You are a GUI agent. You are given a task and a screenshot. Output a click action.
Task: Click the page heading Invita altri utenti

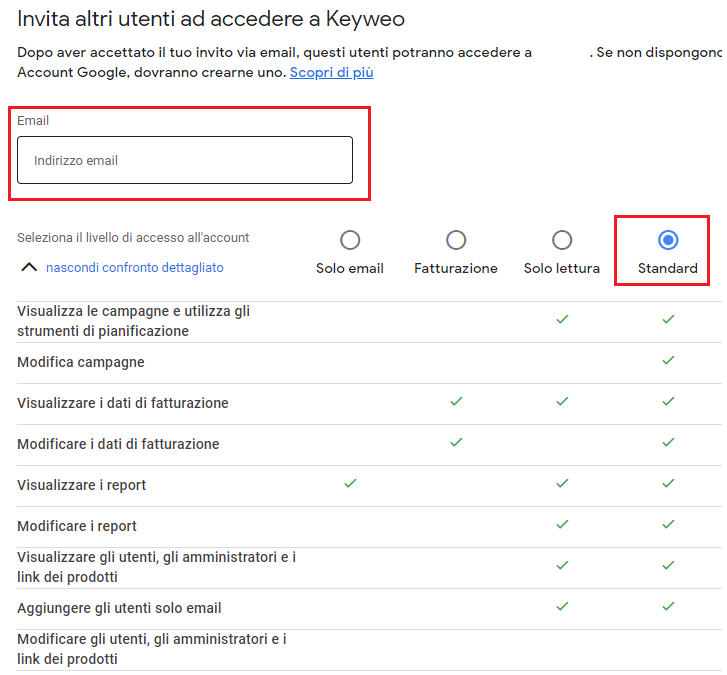click(x=211, y=19)
